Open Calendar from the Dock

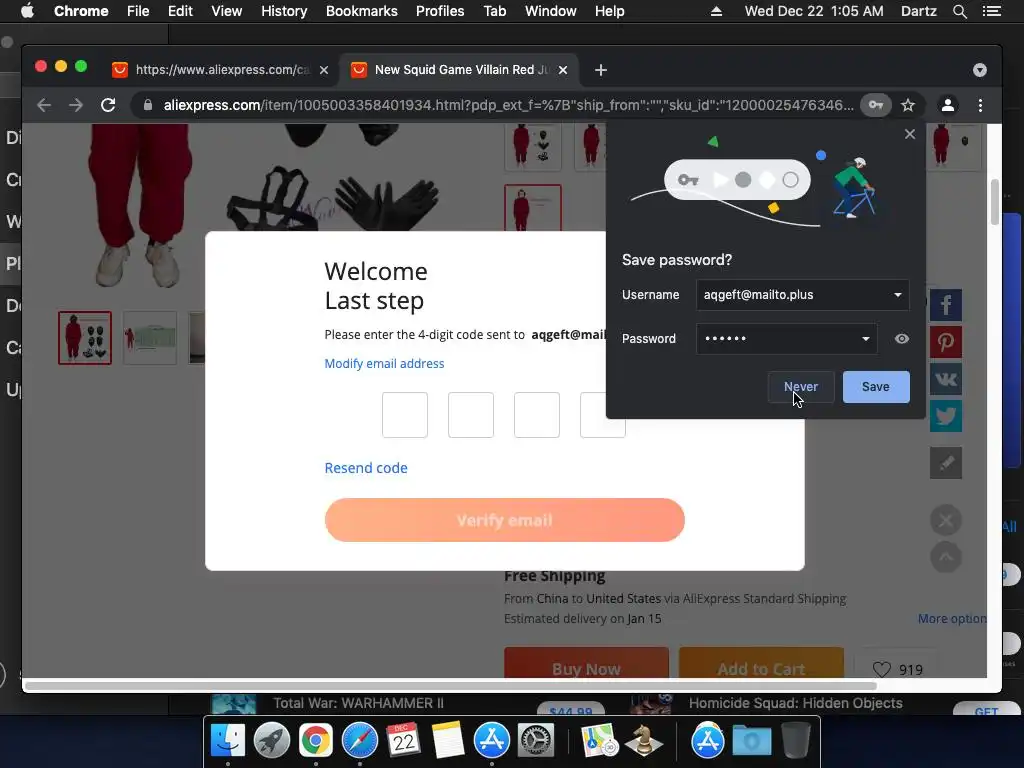pos(404,741)
